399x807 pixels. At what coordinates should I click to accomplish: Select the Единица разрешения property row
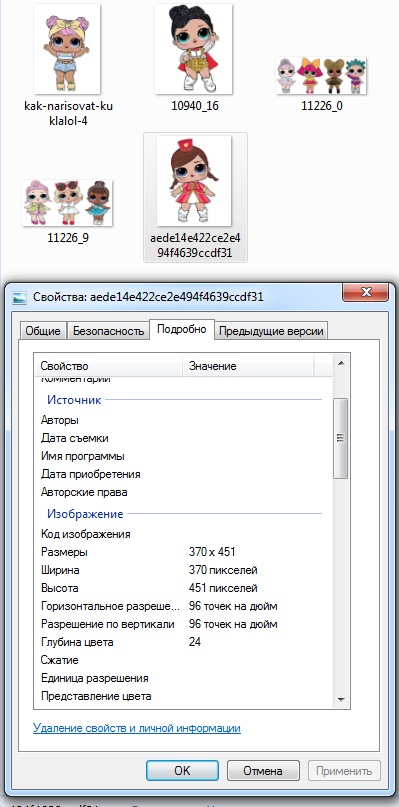click(x=183, y=678)
